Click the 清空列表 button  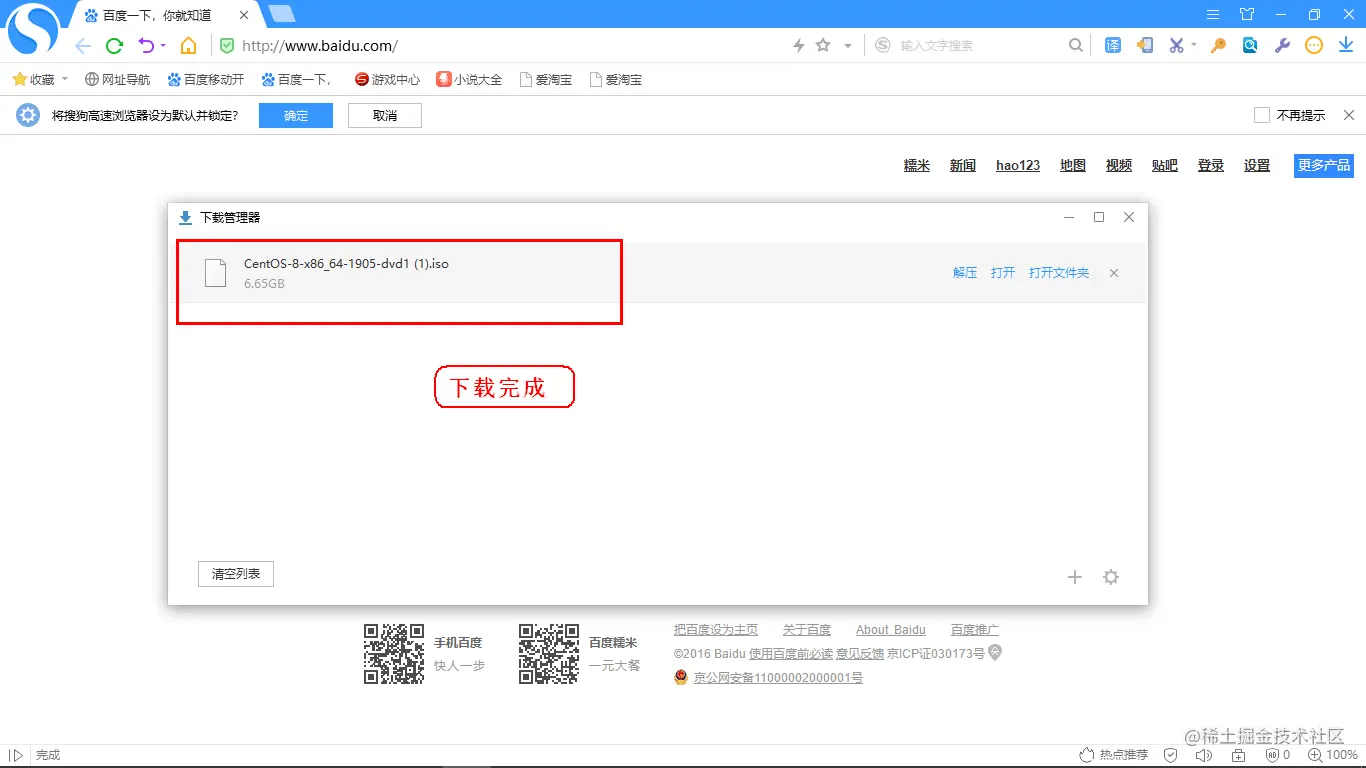[x=236, y=574]
